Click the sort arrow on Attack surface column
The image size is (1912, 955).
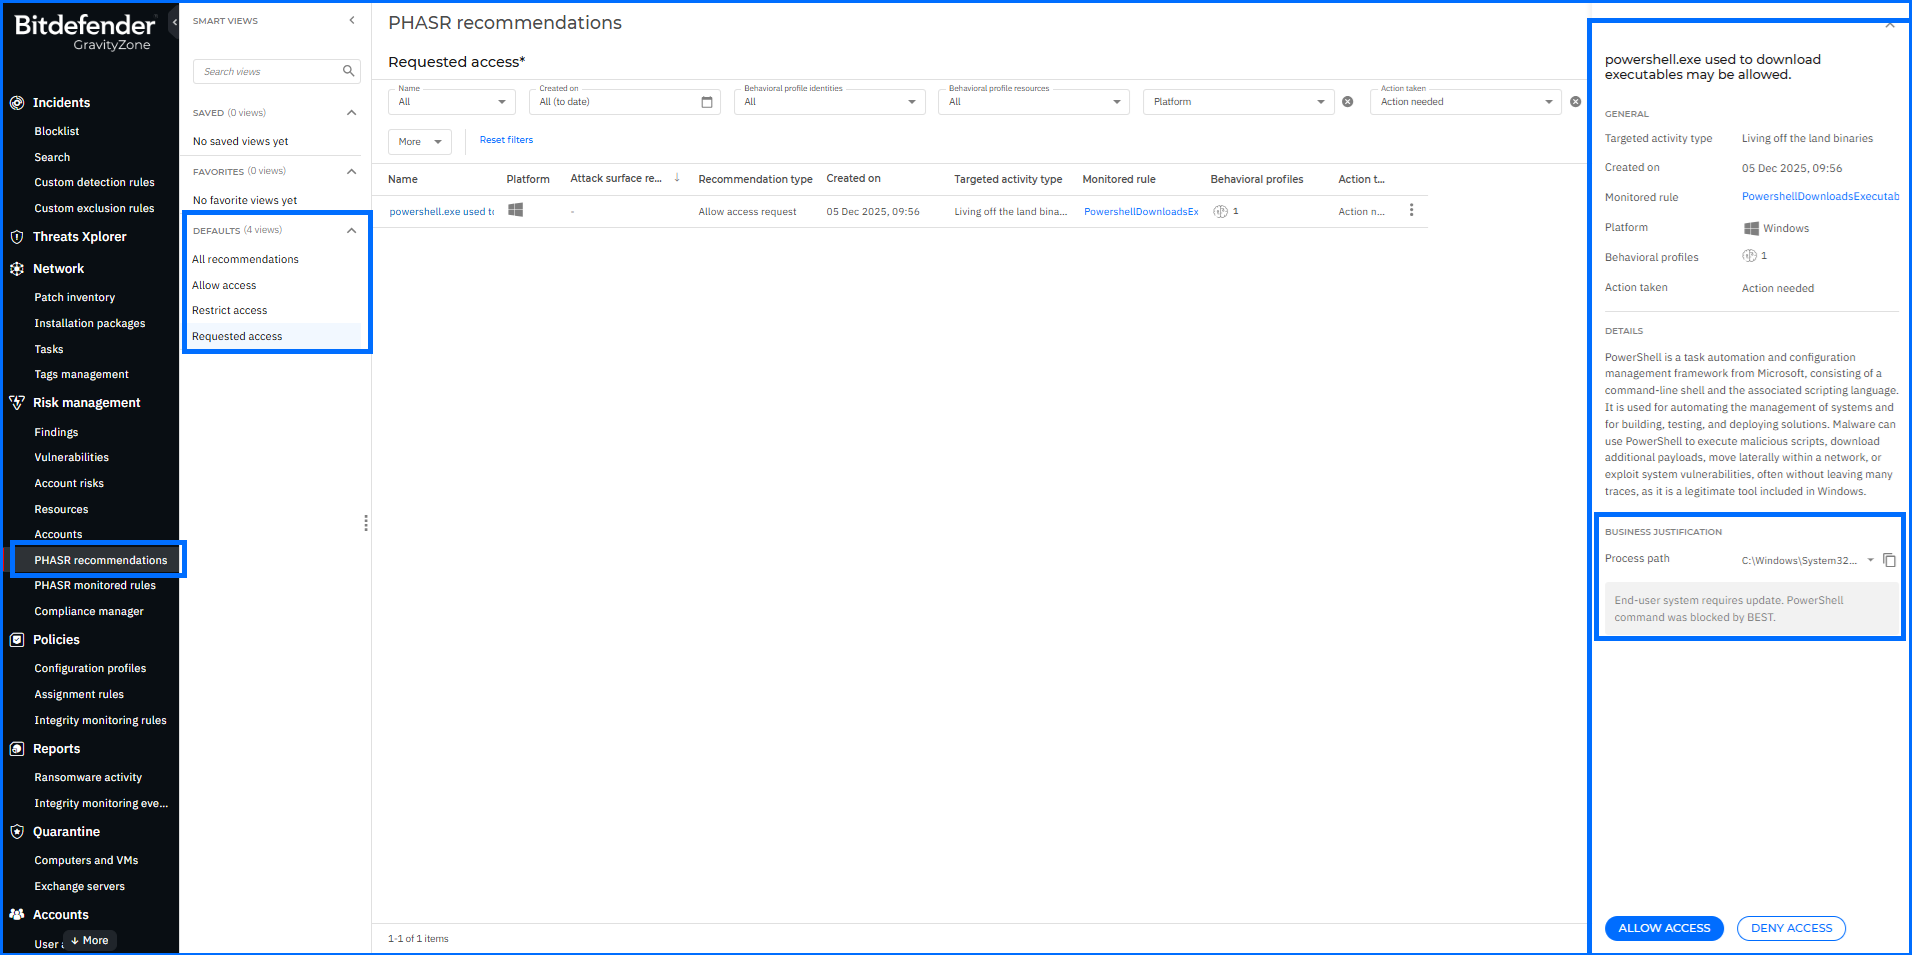click(677, 178)
